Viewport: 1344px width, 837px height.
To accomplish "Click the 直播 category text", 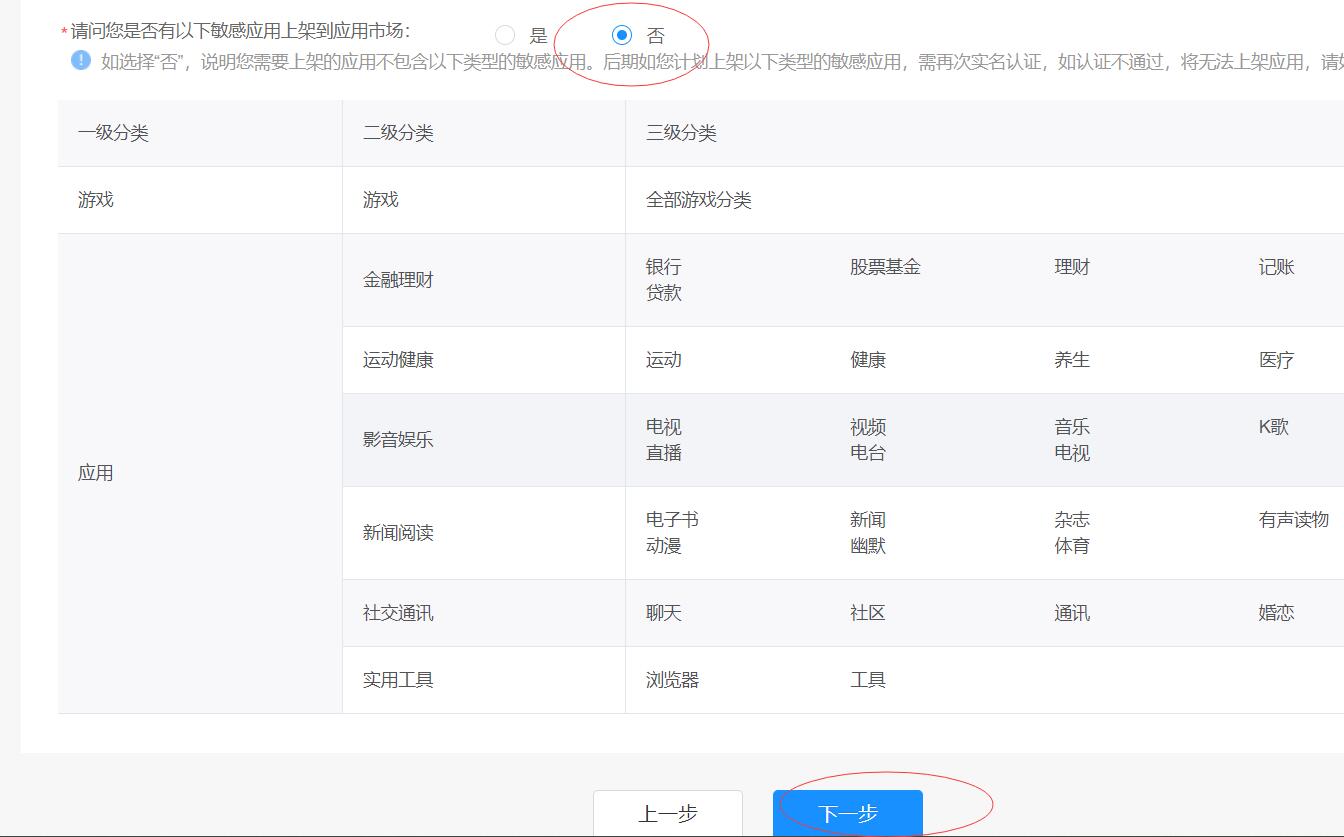I will tap(664, 453).
